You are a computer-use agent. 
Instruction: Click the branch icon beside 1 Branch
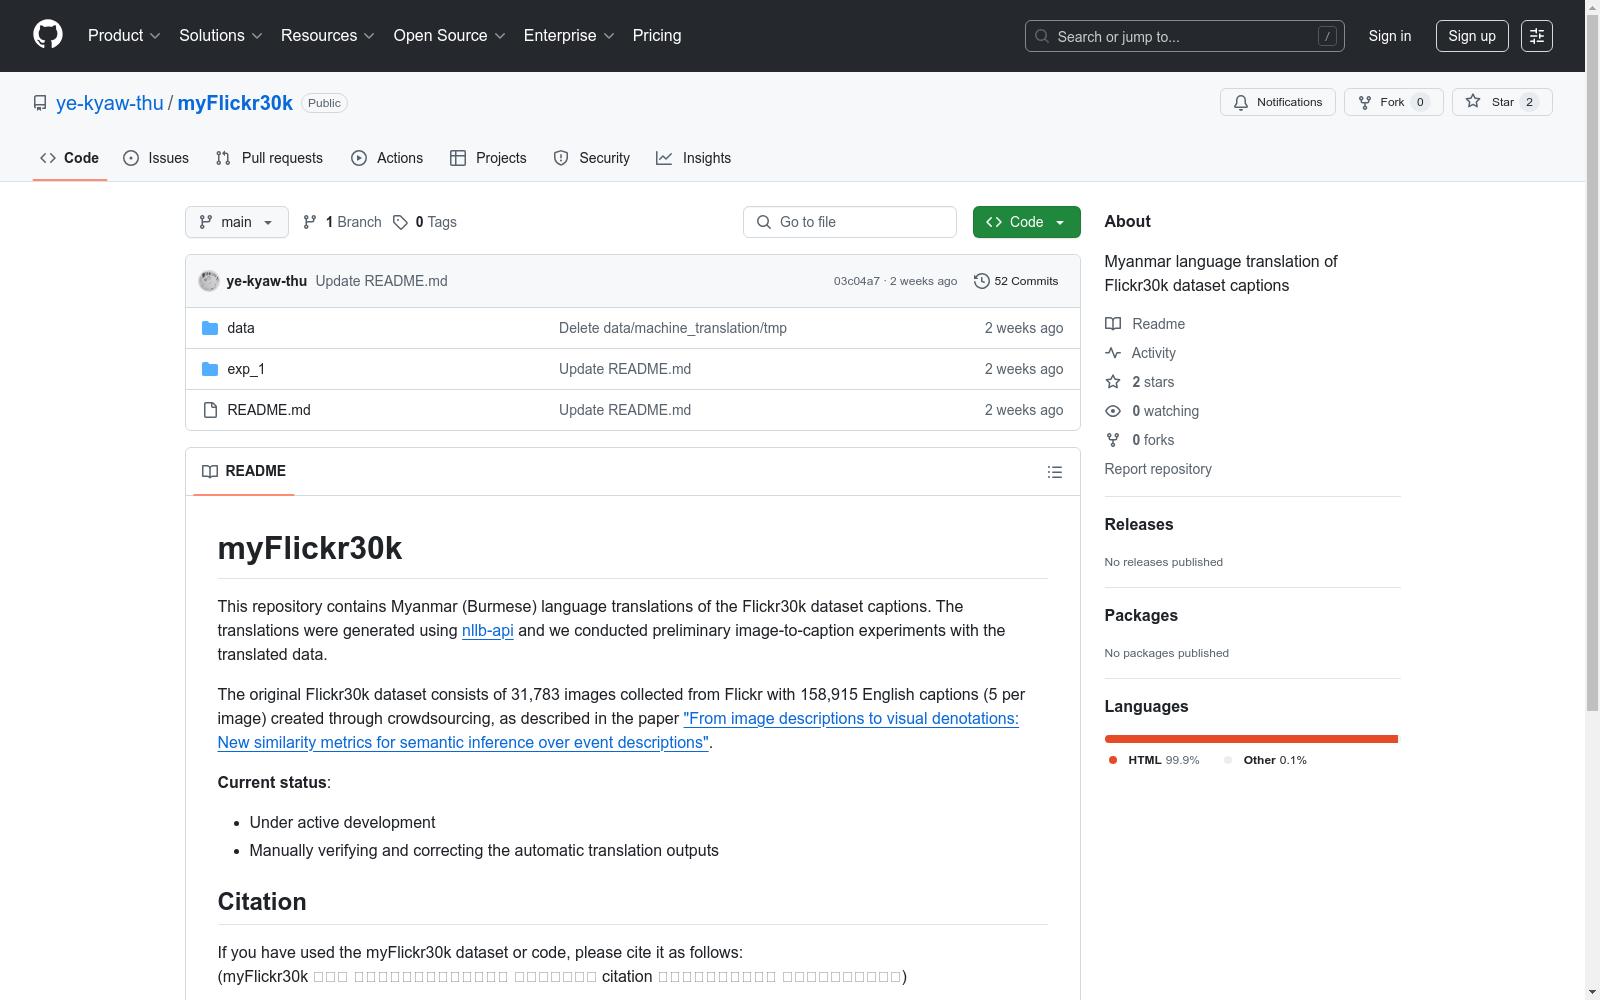310,222
